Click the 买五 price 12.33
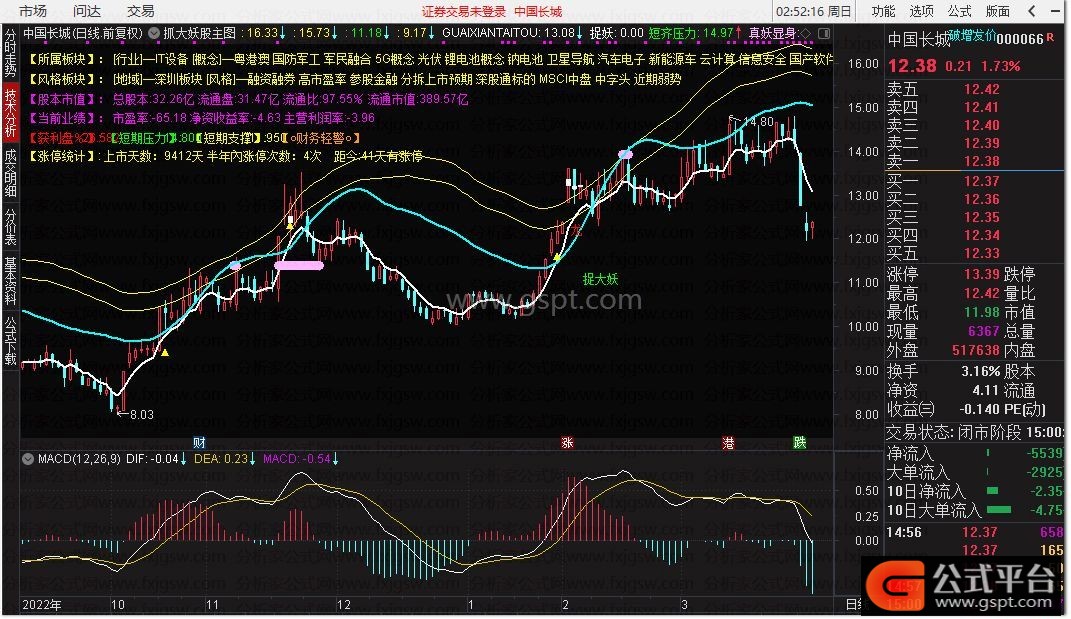Screen dimensions: 1071x619 [982, 253]
